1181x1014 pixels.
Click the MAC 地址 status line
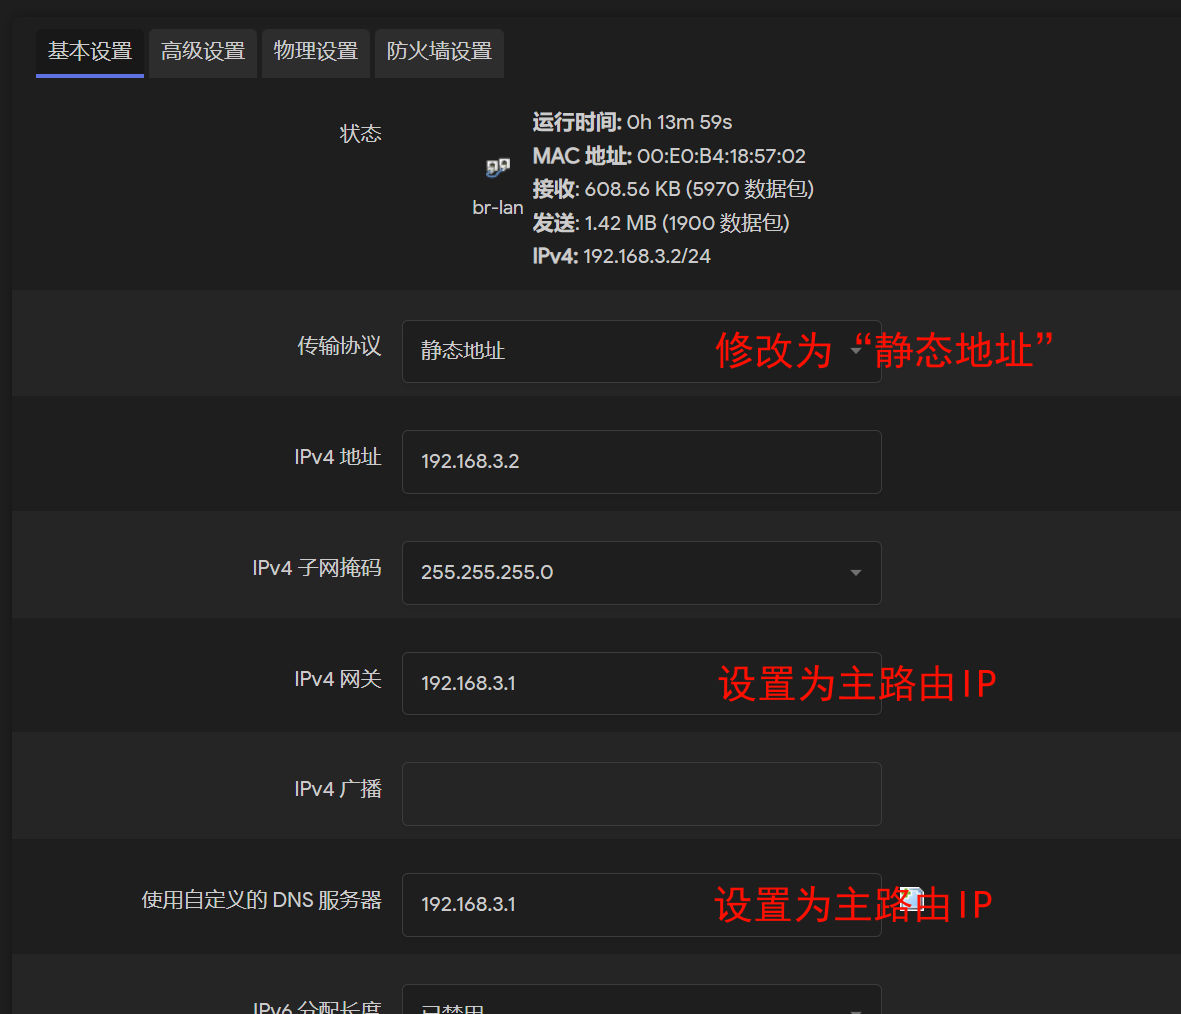click(x=668, y=156)
